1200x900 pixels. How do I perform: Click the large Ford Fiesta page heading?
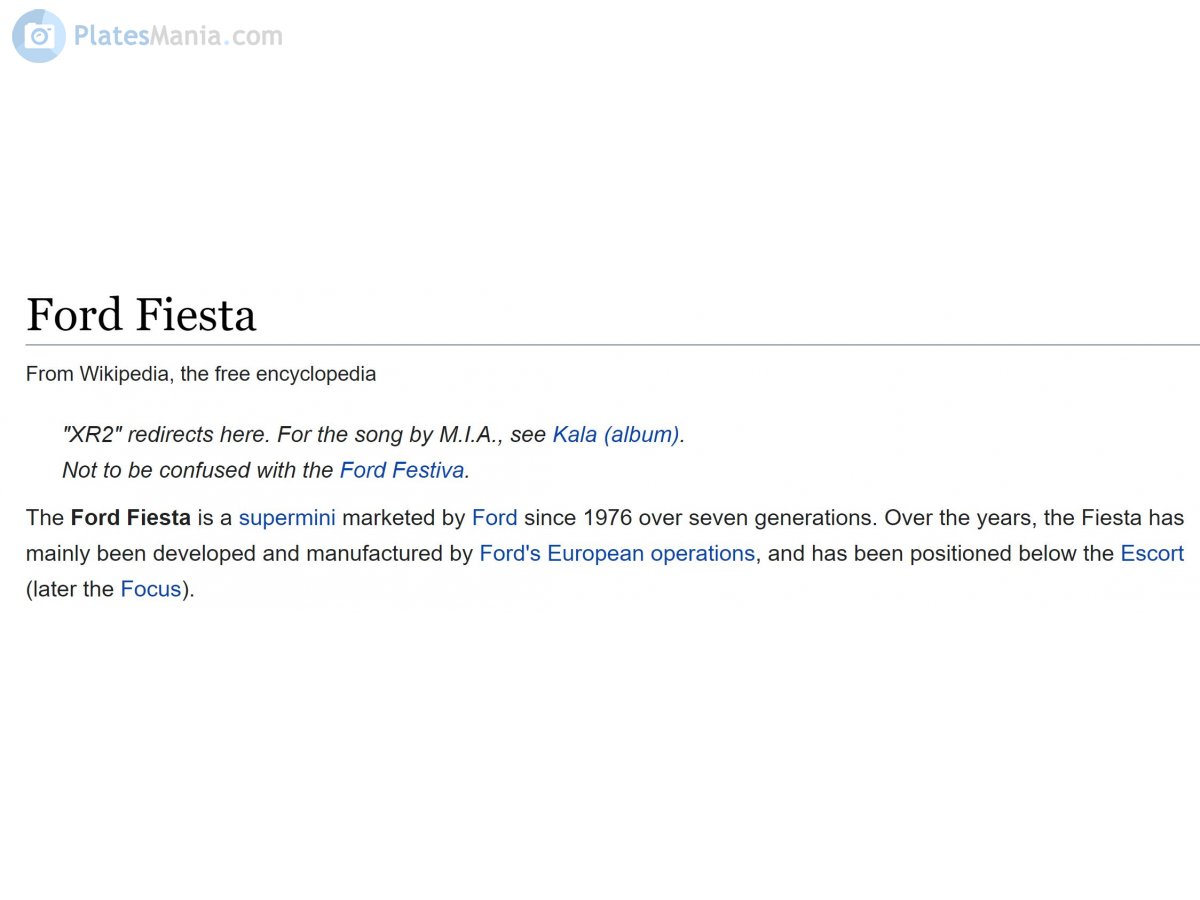click(141, 314)
